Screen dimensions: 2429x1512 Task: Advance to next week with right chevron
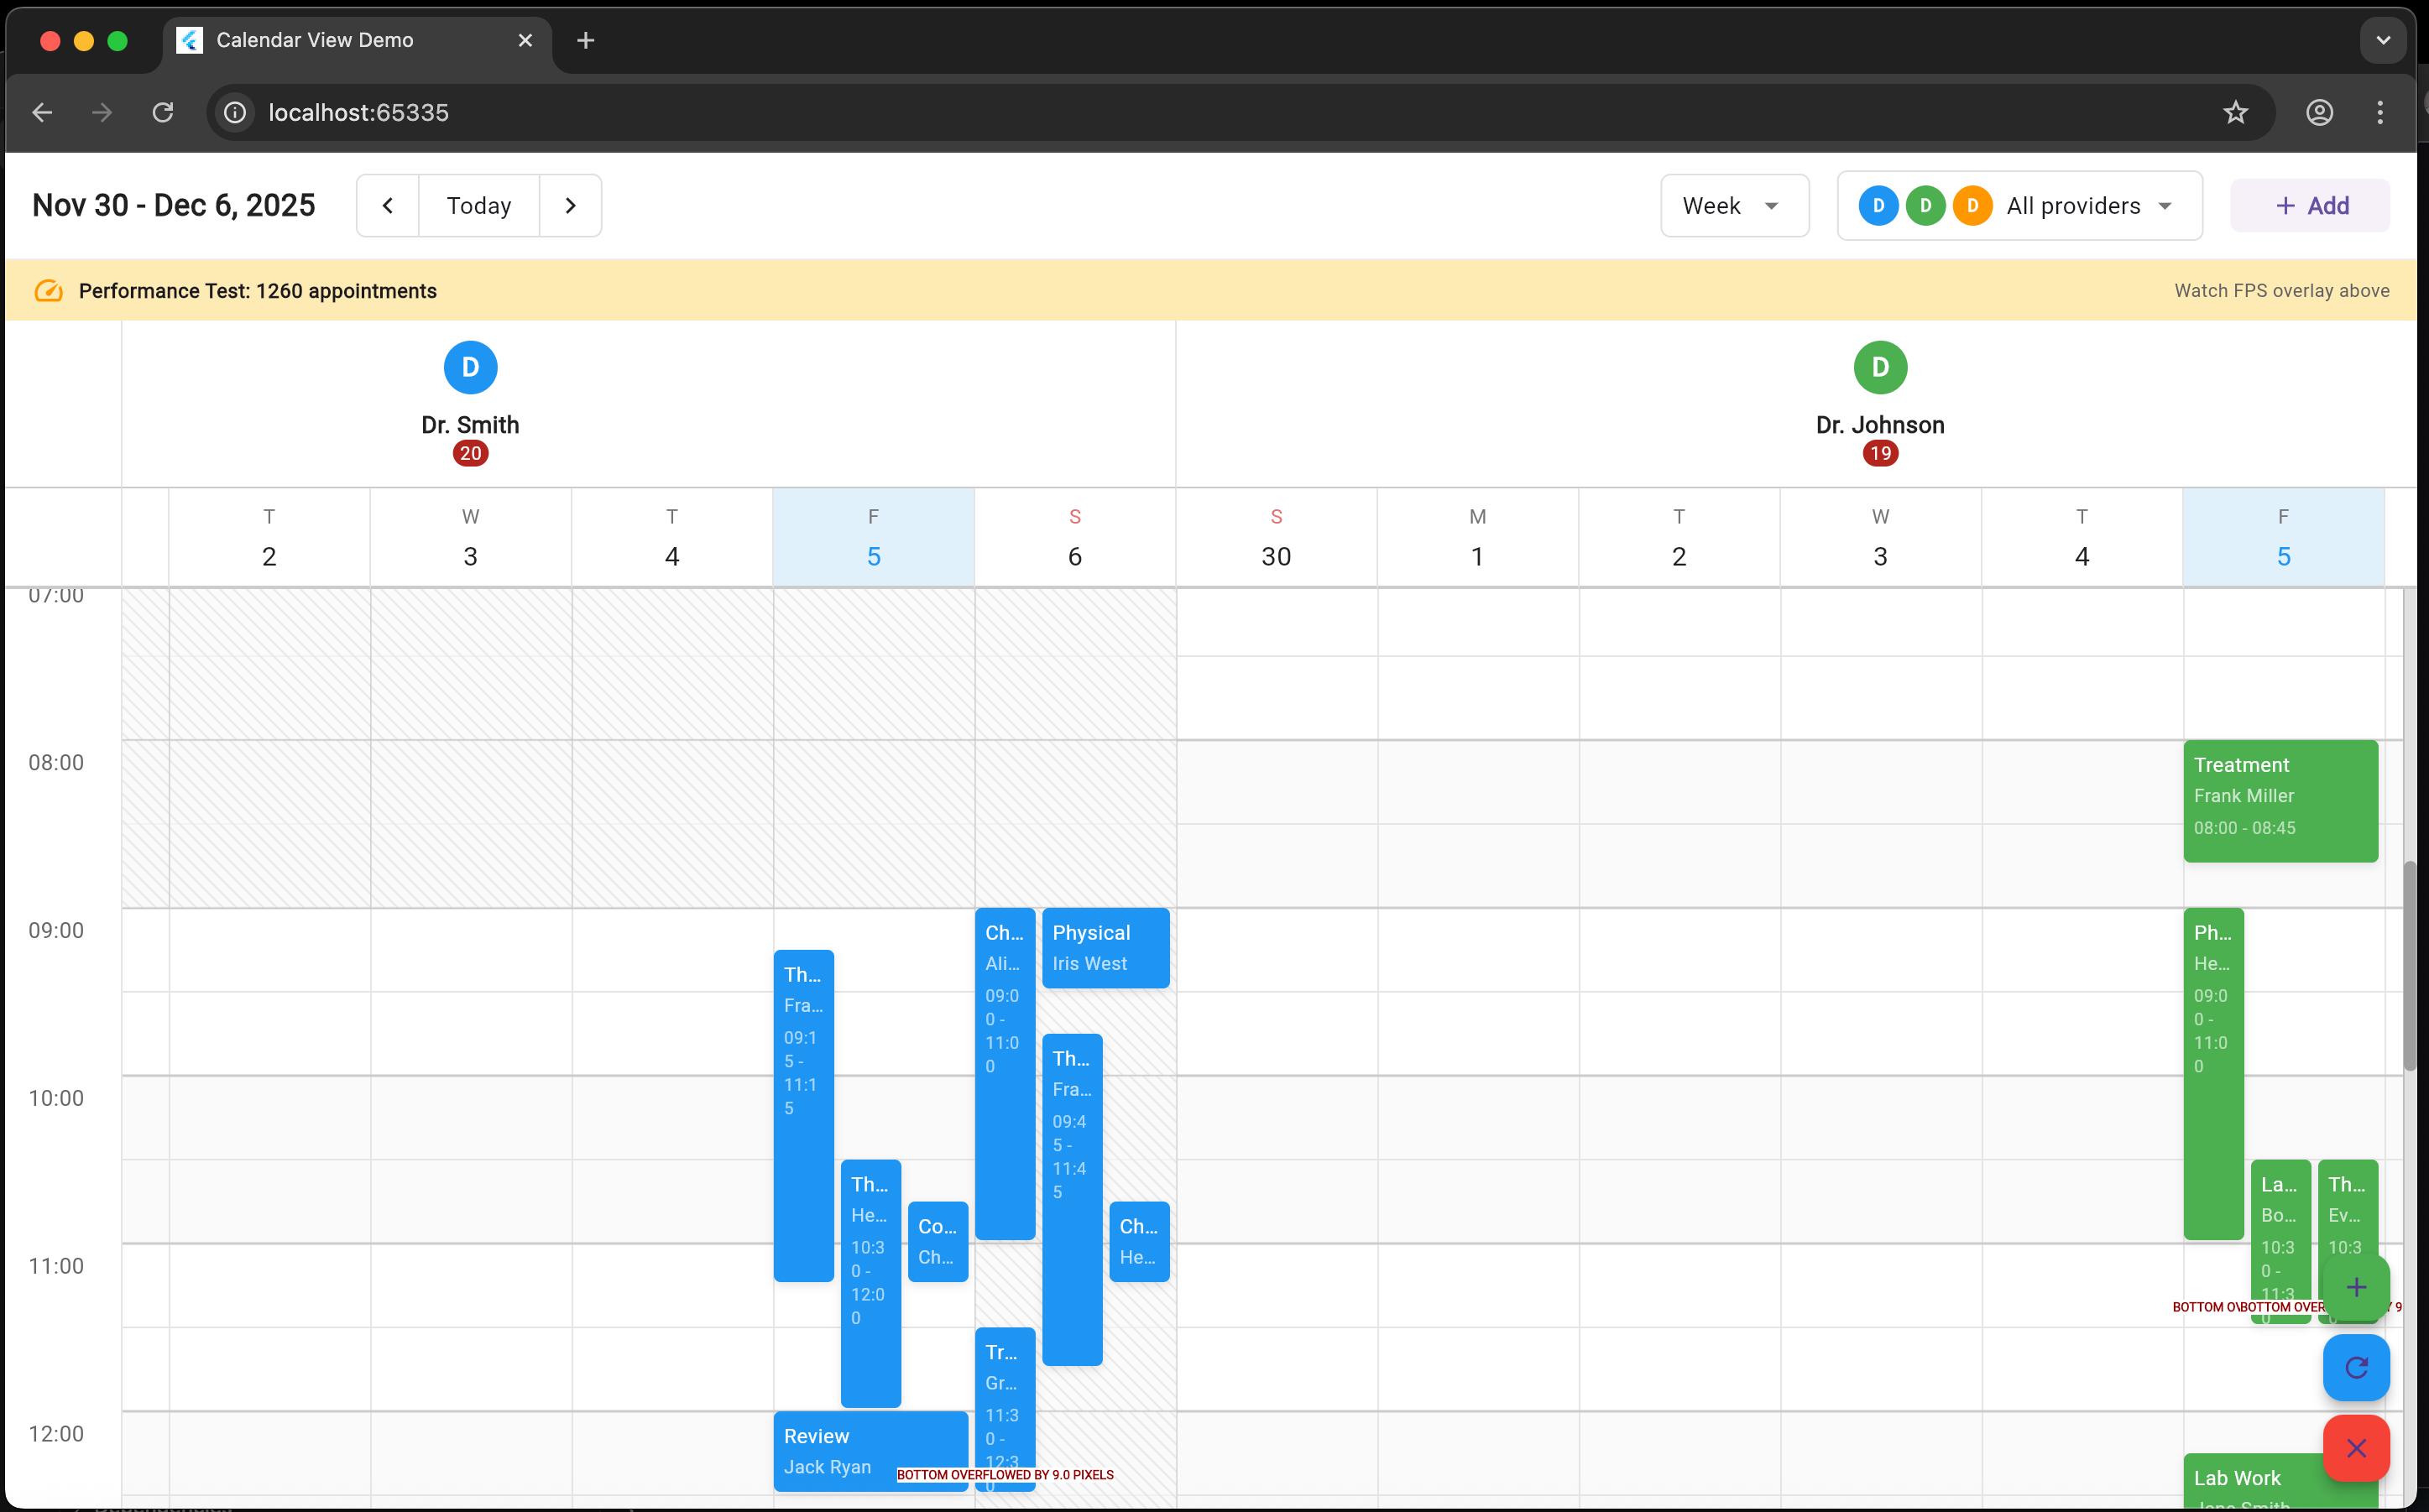[570, 206]
